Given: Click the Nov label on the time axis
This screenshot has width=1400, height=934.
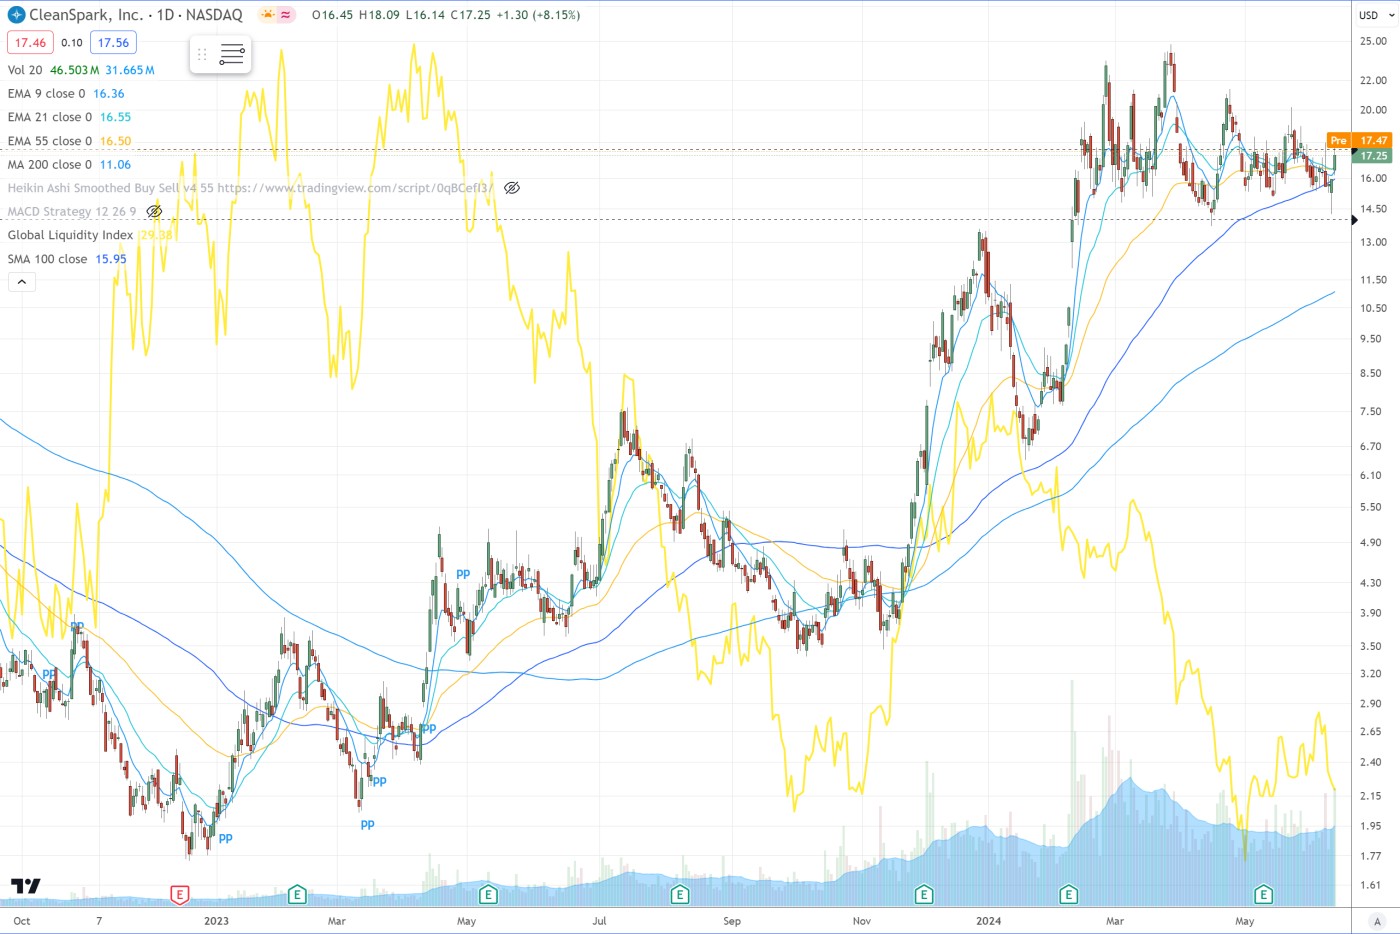Looking at the screenshot, I should coord(861,921).
